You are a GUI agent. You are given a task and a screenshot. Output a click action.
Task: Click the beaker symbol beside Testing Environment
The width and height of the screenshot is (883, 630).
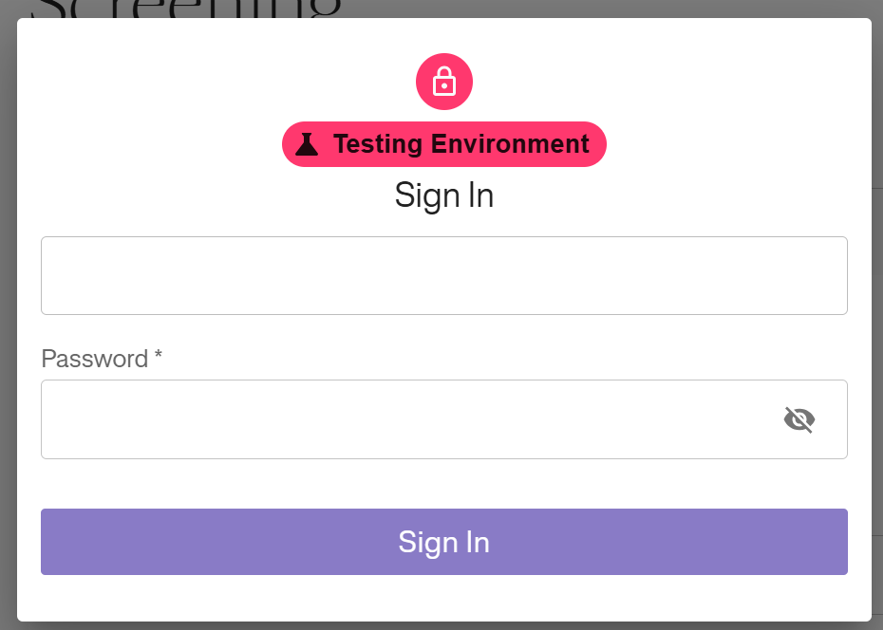pyautogui.click(x=307, y=143)
